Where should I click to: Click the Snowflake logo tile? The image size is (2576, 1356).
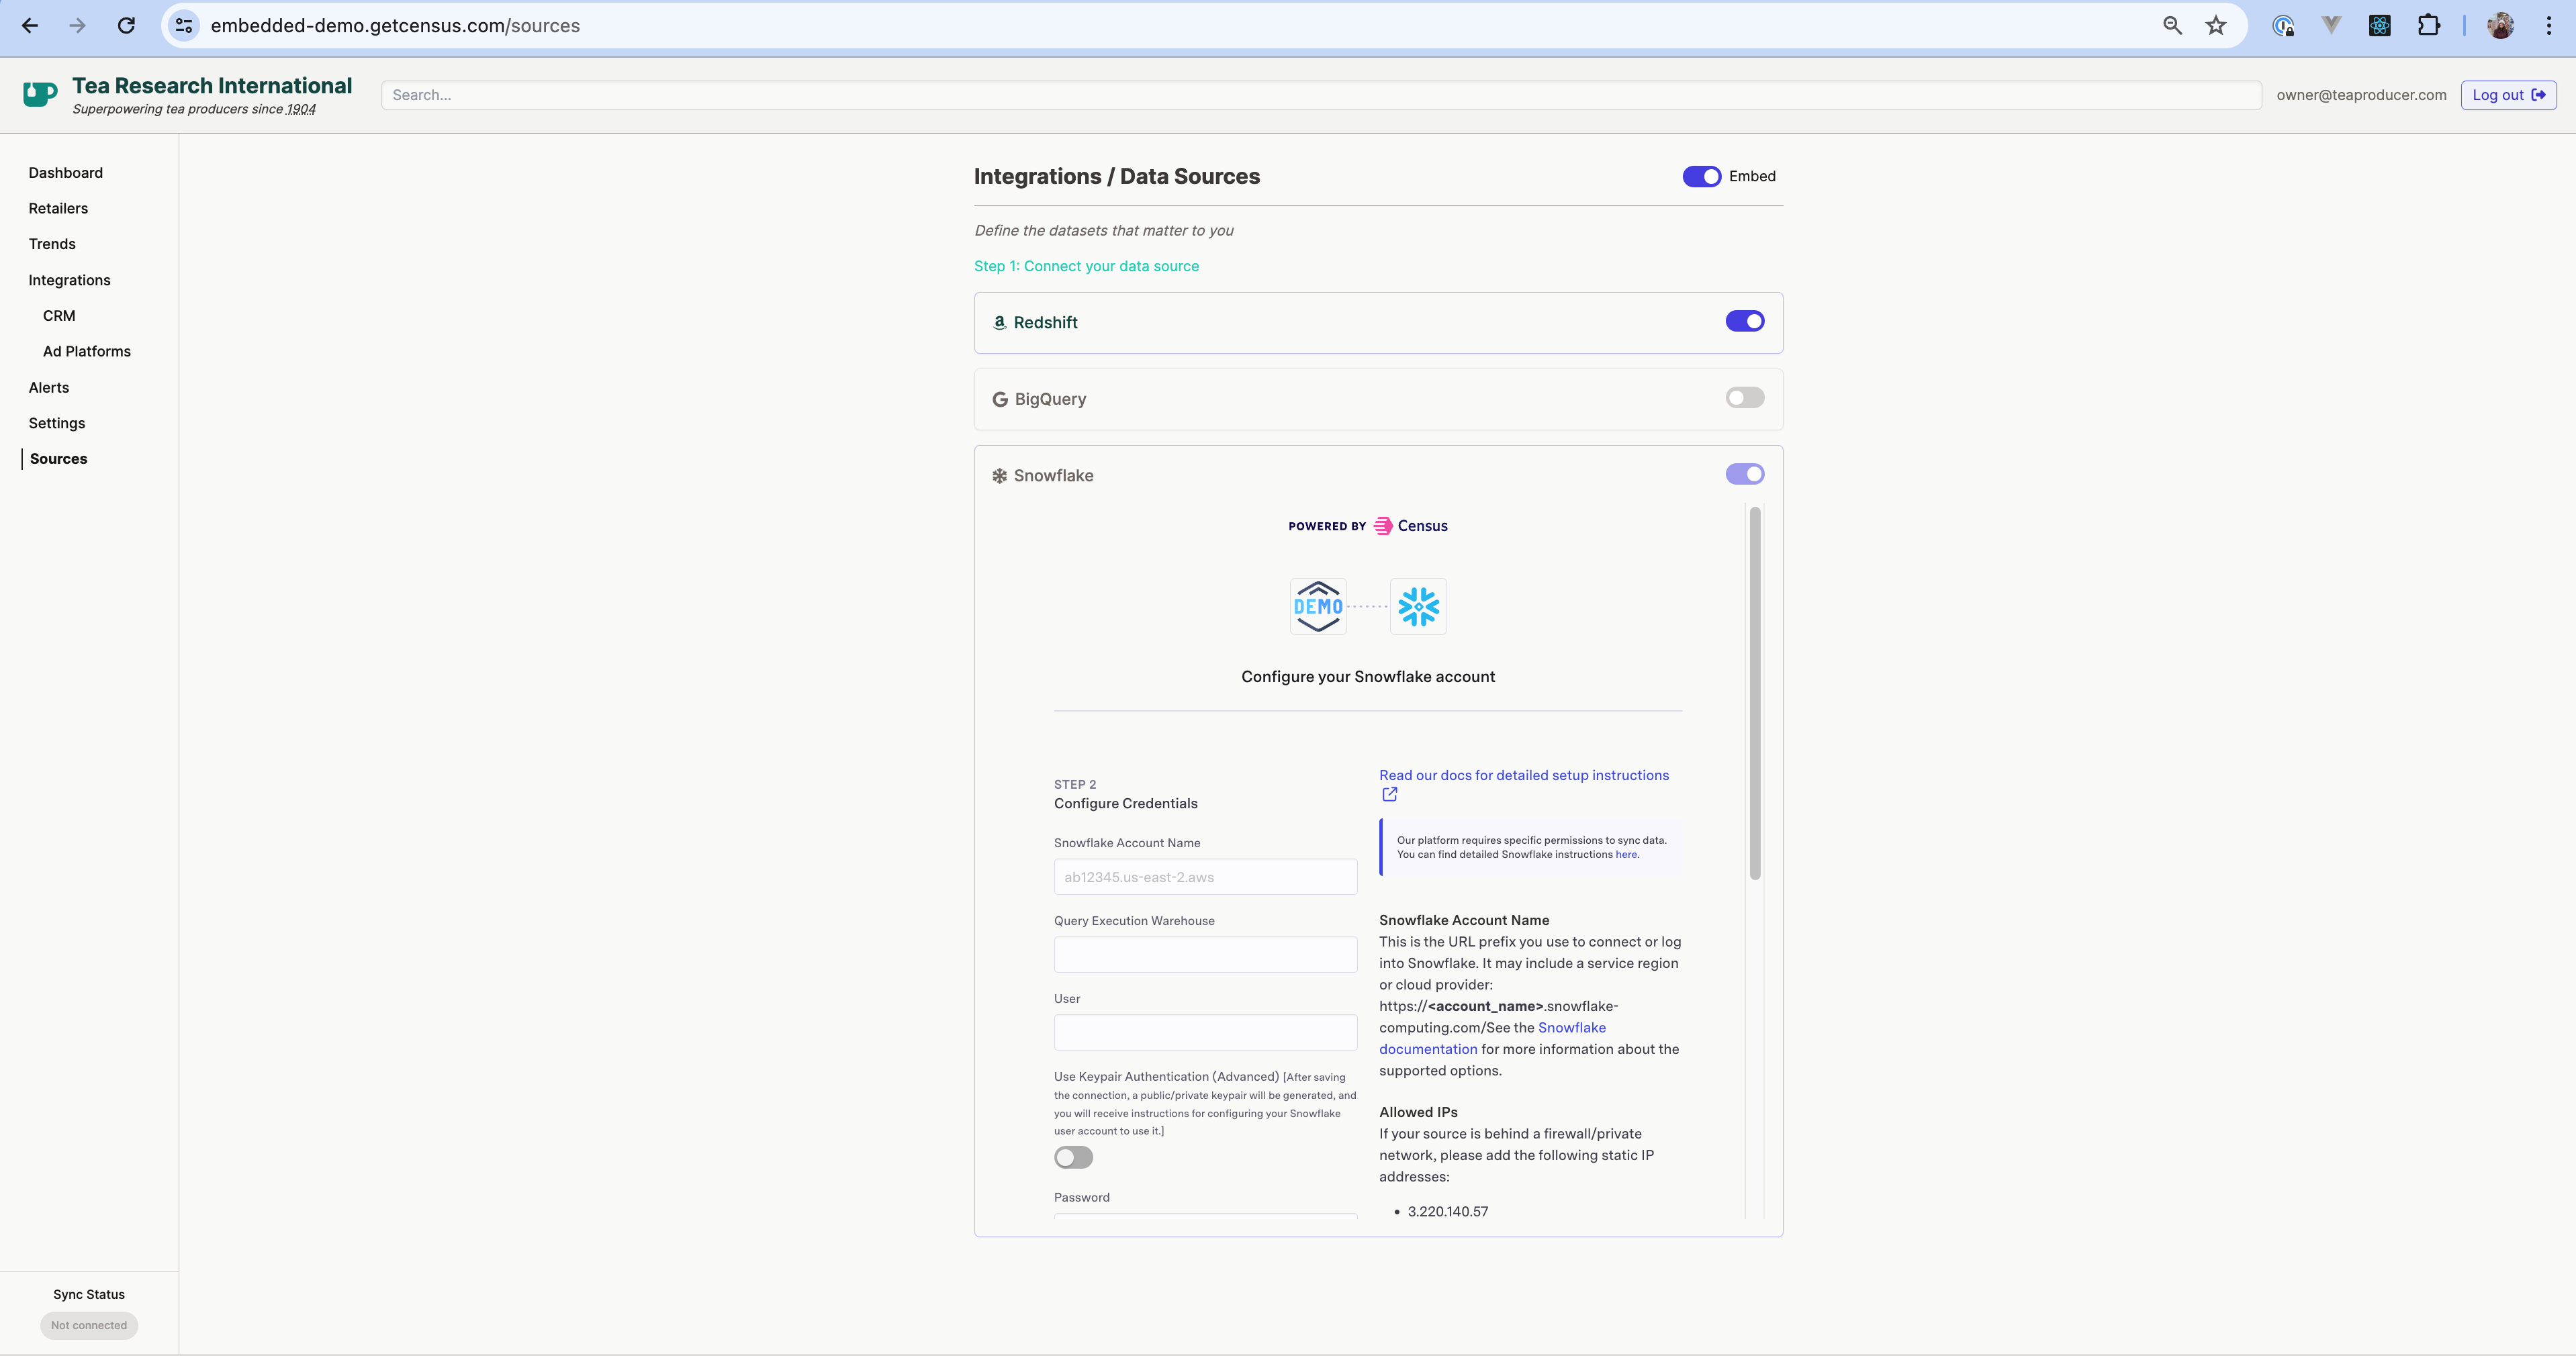[1418, 606]
